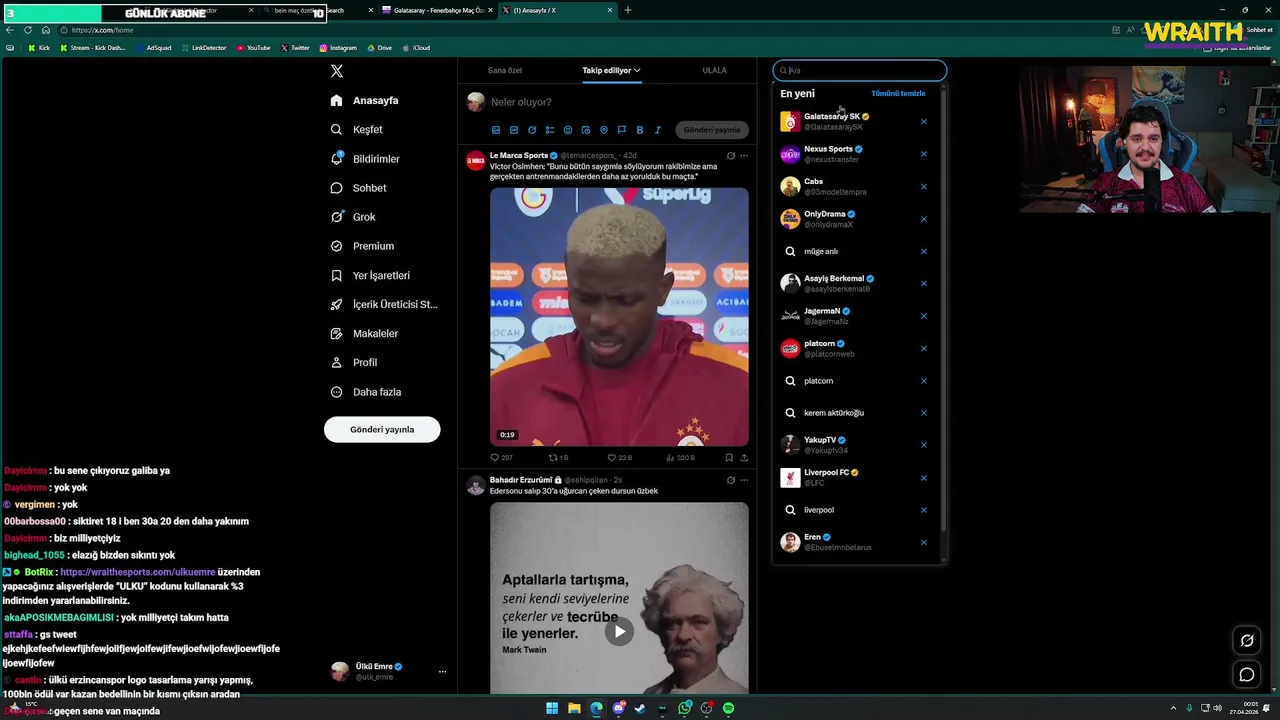Click the large Gönderi yayınla sidebar button
Viewport: 1280px width, 720px height.
click(x=382, y=429)
